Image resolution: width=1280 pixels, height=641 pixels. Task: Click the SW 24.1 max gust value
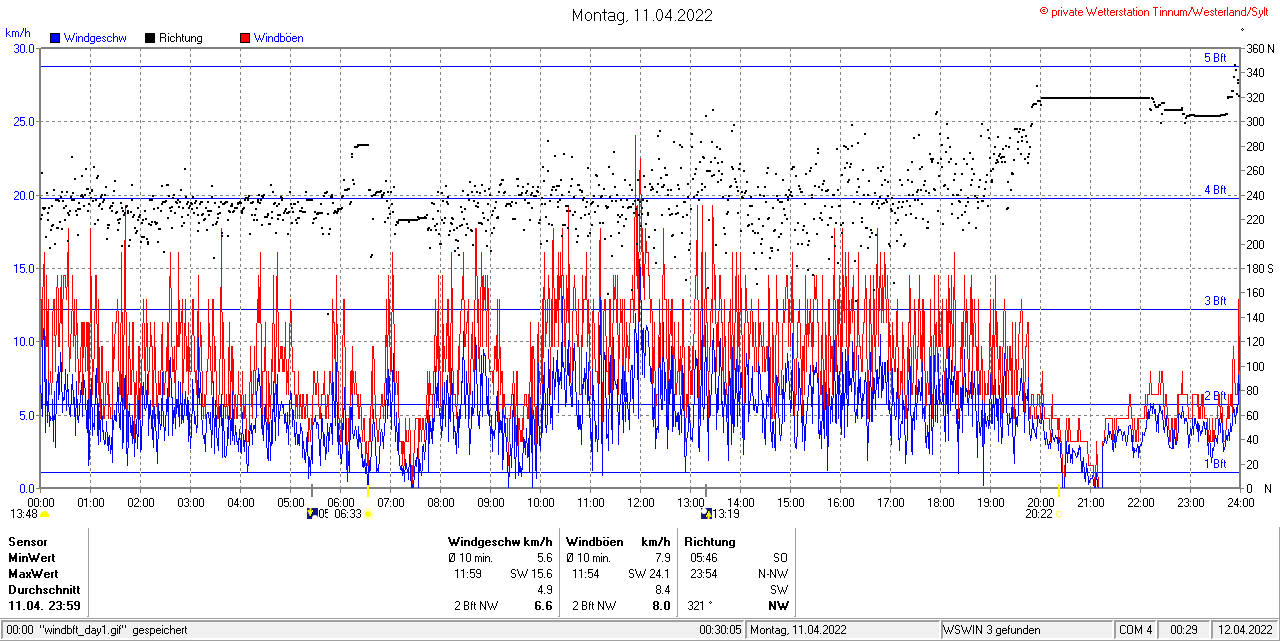tap(649, 574)
